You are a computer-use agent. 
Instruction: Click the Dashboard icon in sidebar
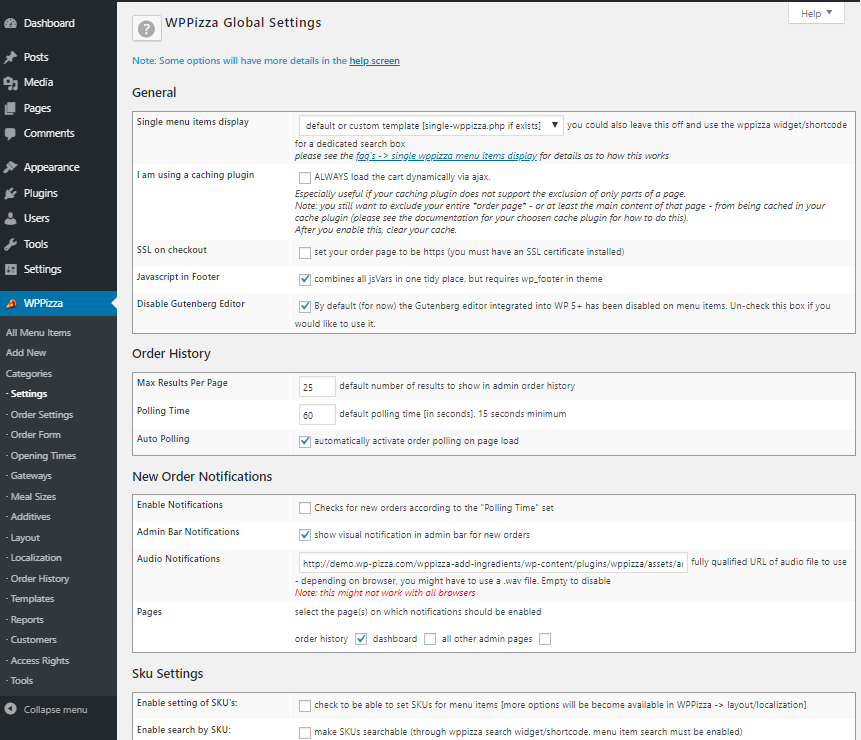tap(11, 23)
